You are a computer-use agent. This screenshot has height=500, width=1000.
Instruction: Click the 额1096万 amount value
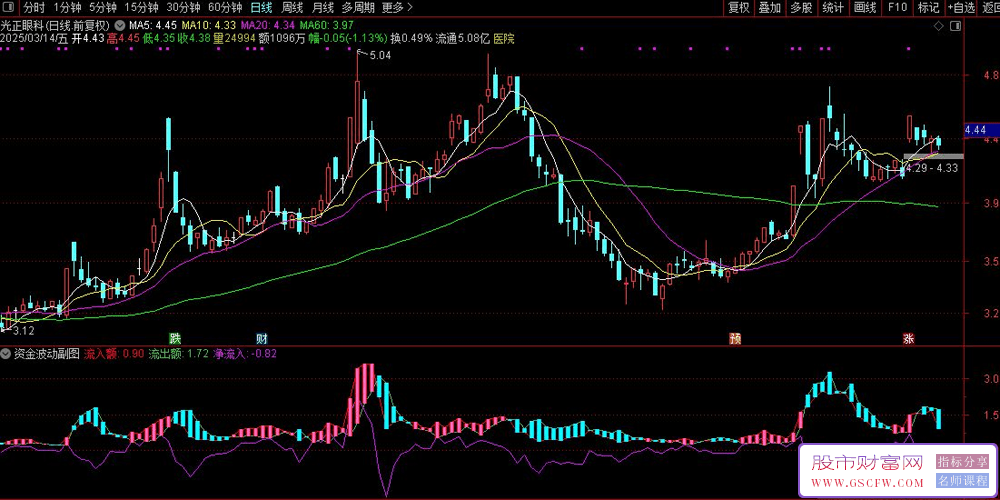click(x=283, y=39)
